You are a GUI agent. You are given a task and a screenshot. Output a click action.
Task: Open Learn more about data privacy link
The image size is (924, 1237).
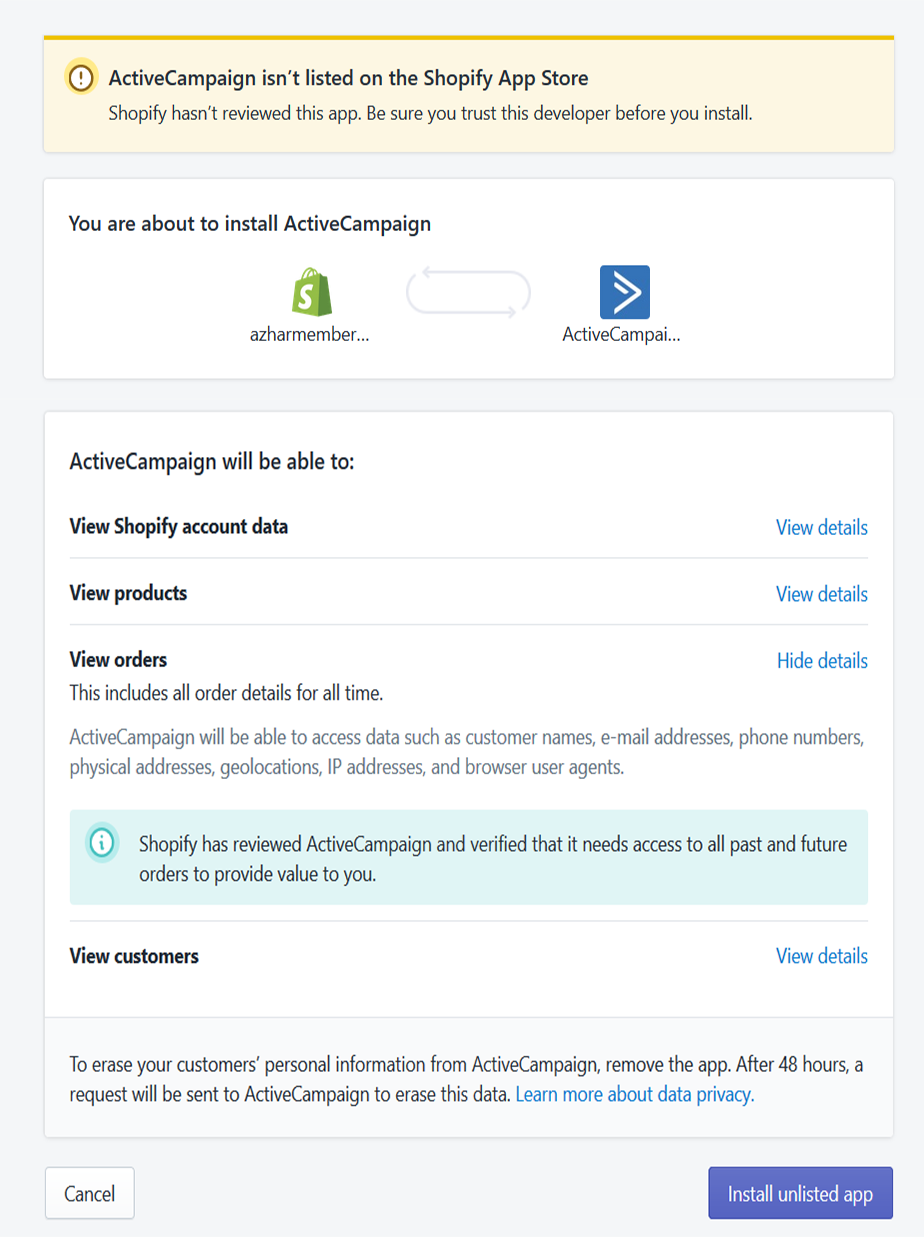pos(634,1094)
